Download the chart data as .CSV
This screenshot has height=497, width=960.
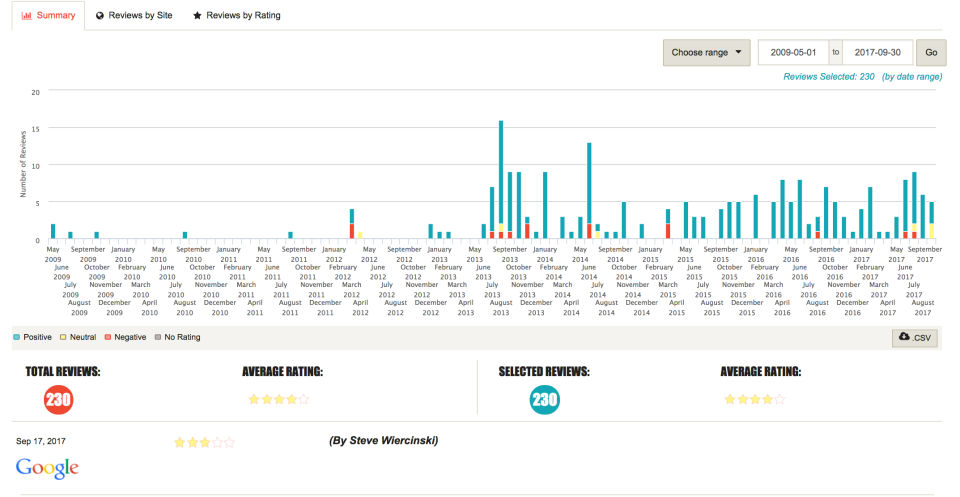click(x=915, y=337)
